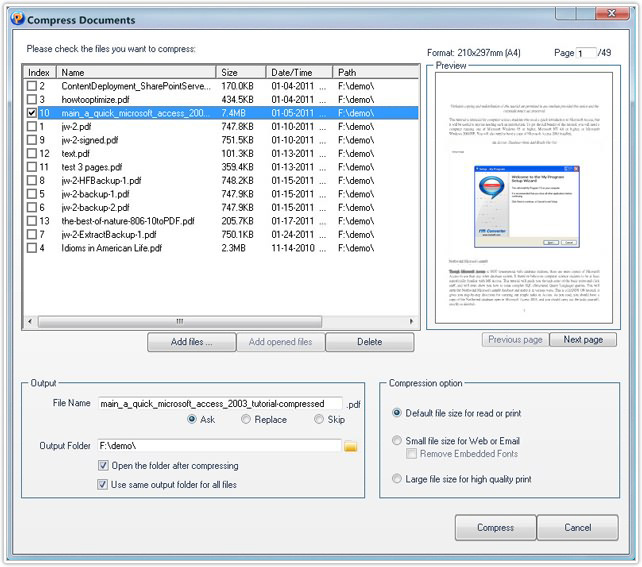Click the document preview thumbnail
Viewport: 642px width, 567px height.
[524, 198]
